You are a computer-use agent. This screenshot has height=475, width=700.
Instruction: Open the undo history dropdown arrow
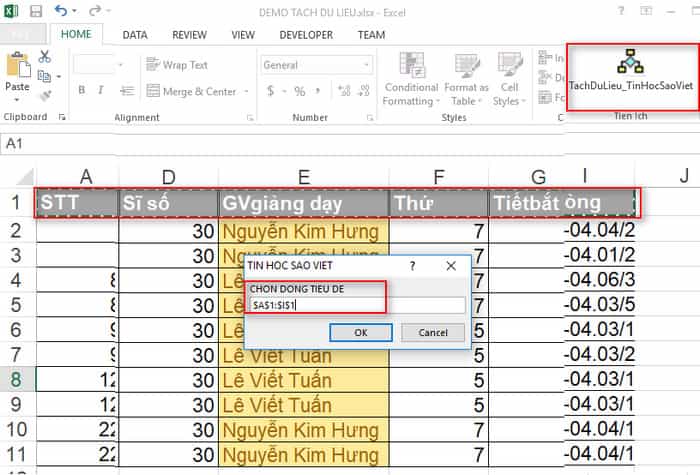point(74,11)
